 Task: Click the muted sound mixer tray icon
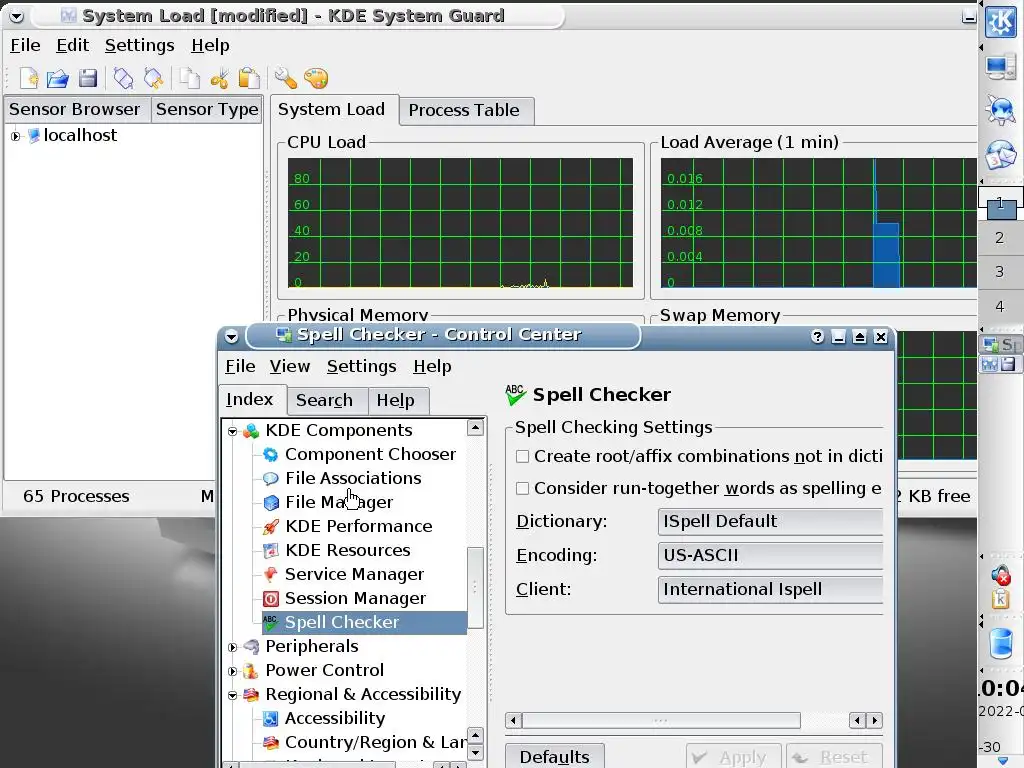(x=1000, y=576)
